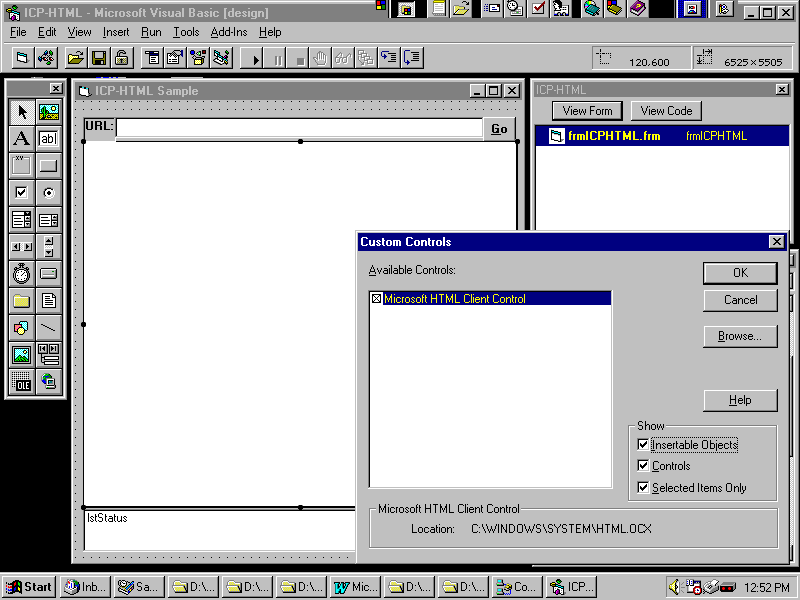800x600 pixels.
Task: Uncheck the Microsoft HTML Client Control box
Action: point(377,299)
